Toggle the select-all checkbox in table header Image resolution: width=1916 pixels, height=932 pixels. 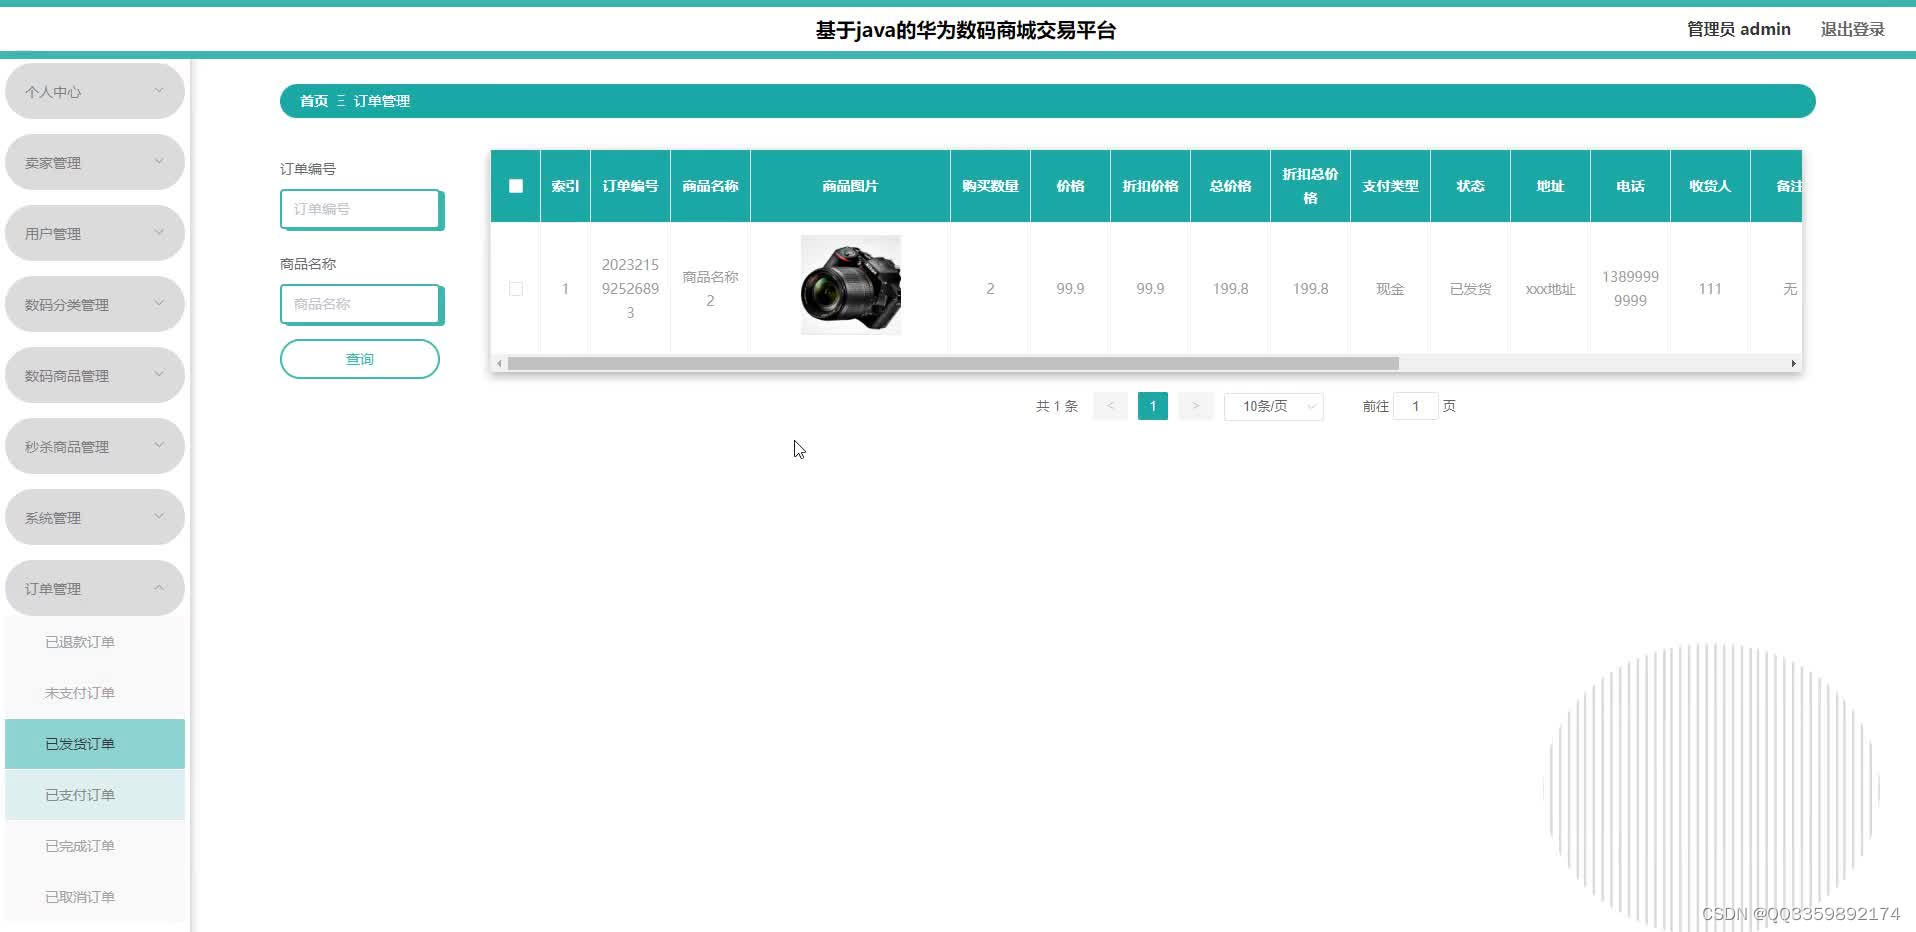point(516,186)
